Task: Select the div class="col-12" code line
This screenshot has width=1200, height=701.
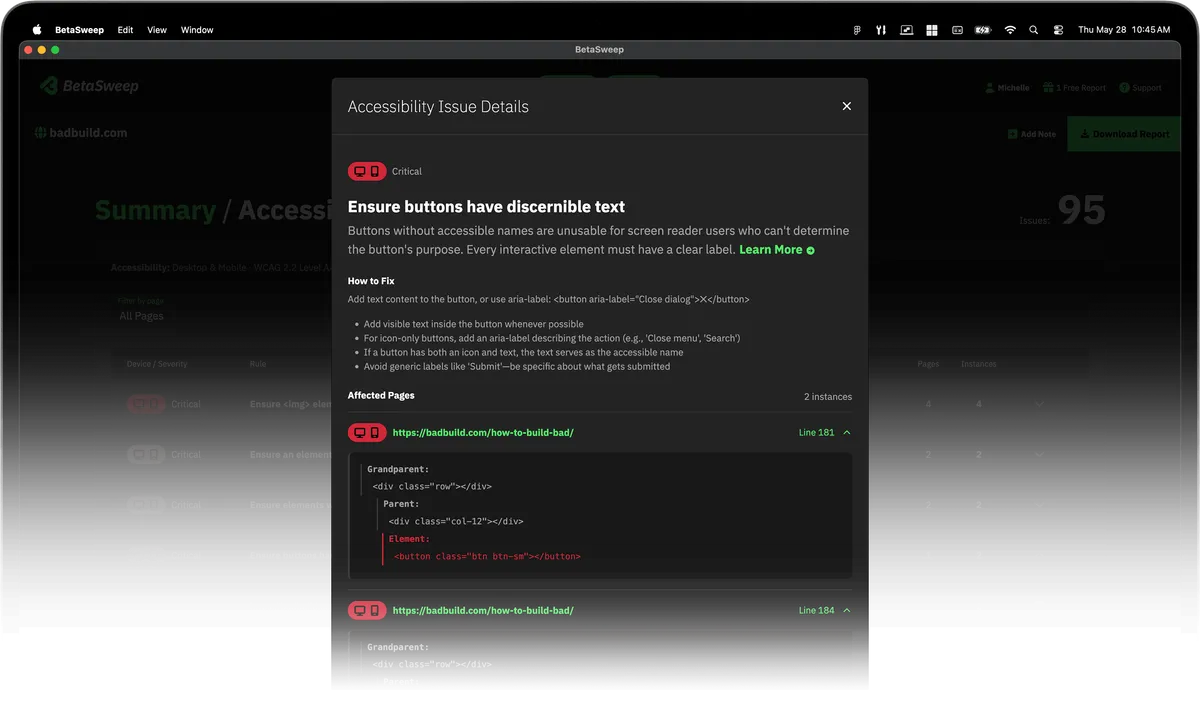Action: point(456,521)
